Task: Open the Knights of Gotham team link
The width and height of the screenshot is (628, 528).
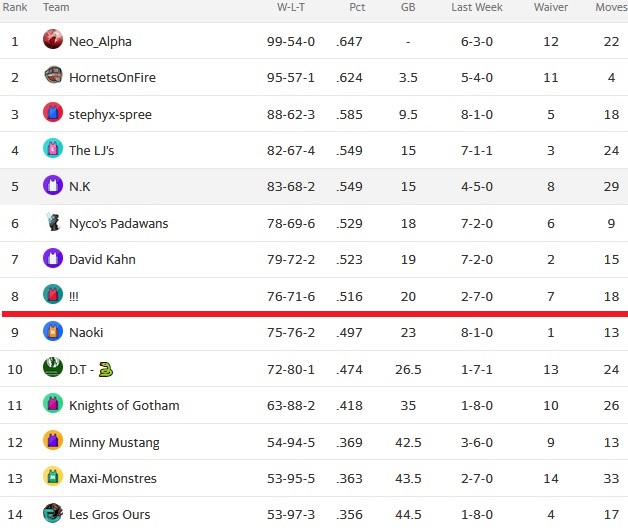Action: pos(124,405)
